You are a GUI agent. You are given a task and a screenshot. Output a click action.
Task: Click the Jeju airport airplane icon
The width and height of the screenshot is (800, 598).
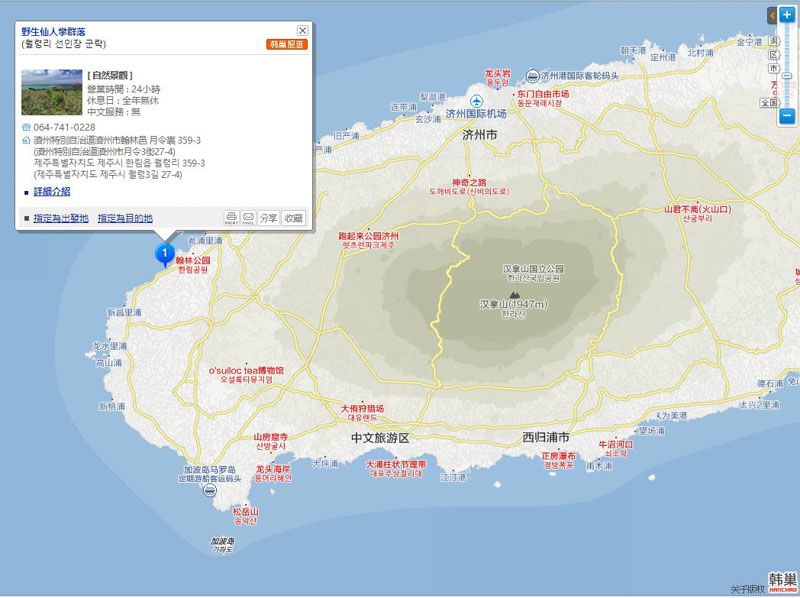tap(476, 101)
